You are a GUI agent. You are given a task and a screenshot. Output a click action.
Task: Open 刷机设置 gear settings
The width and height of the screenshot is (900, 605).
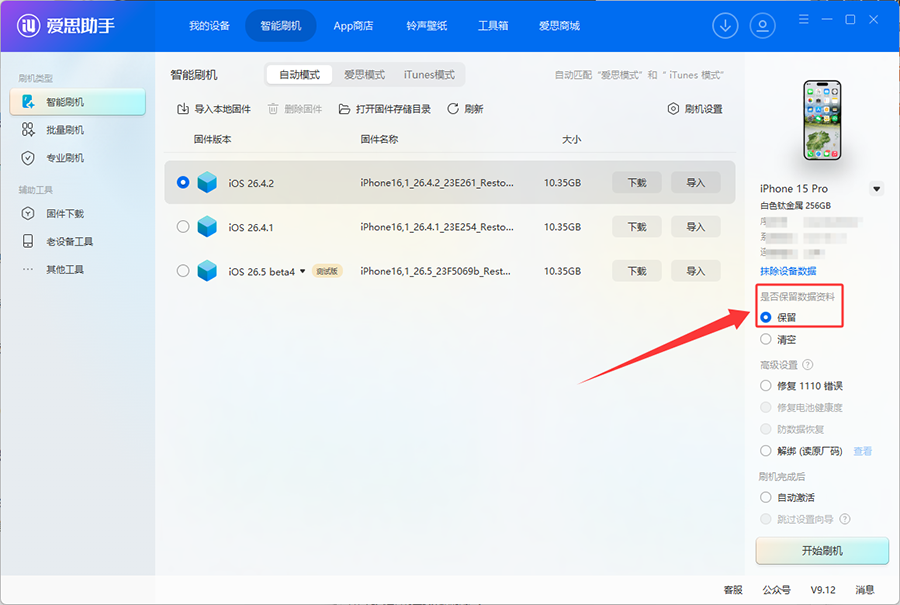tap(695, 109)
